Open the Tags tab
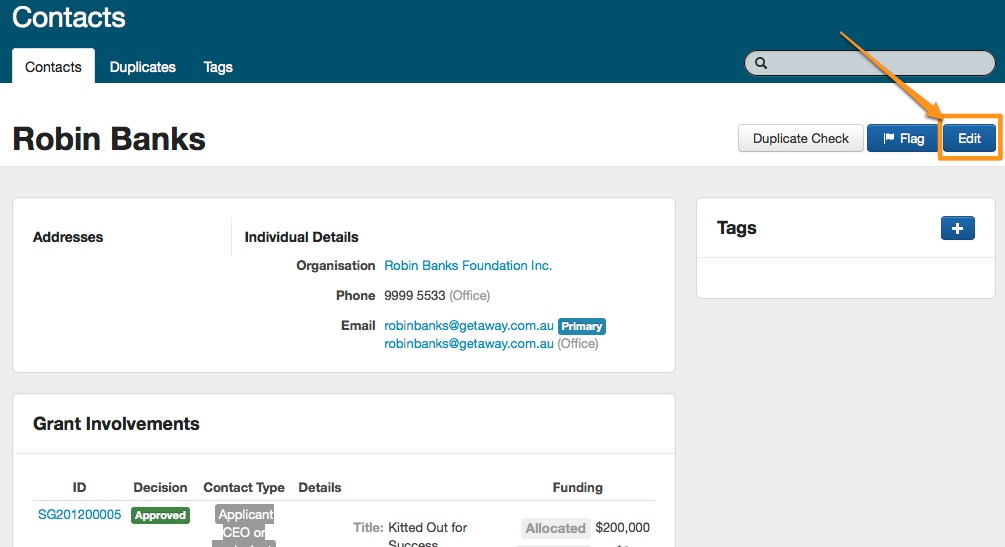This screenshot has width=1005, height=547. (218, 67)
